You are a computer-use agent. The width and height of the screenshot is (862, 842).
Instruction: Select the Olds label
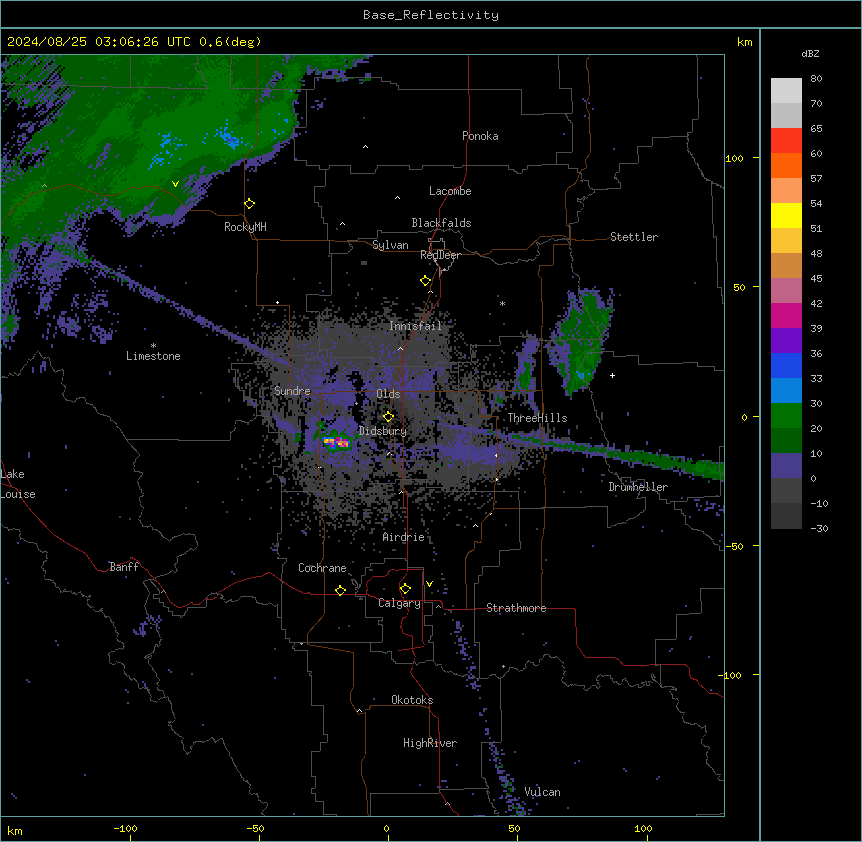tap(388, 394)
